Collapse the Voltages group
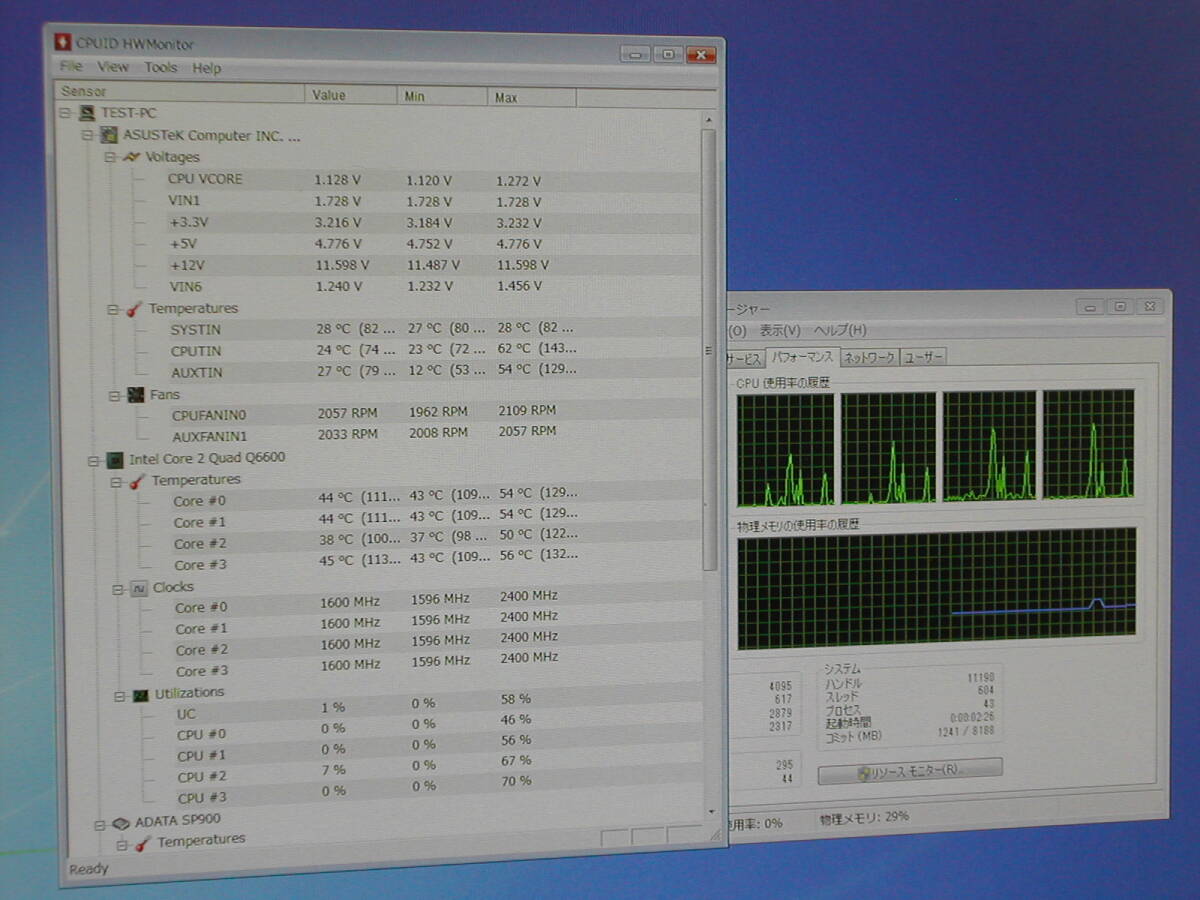The image size is (1200, 900). tap(110, 157)
